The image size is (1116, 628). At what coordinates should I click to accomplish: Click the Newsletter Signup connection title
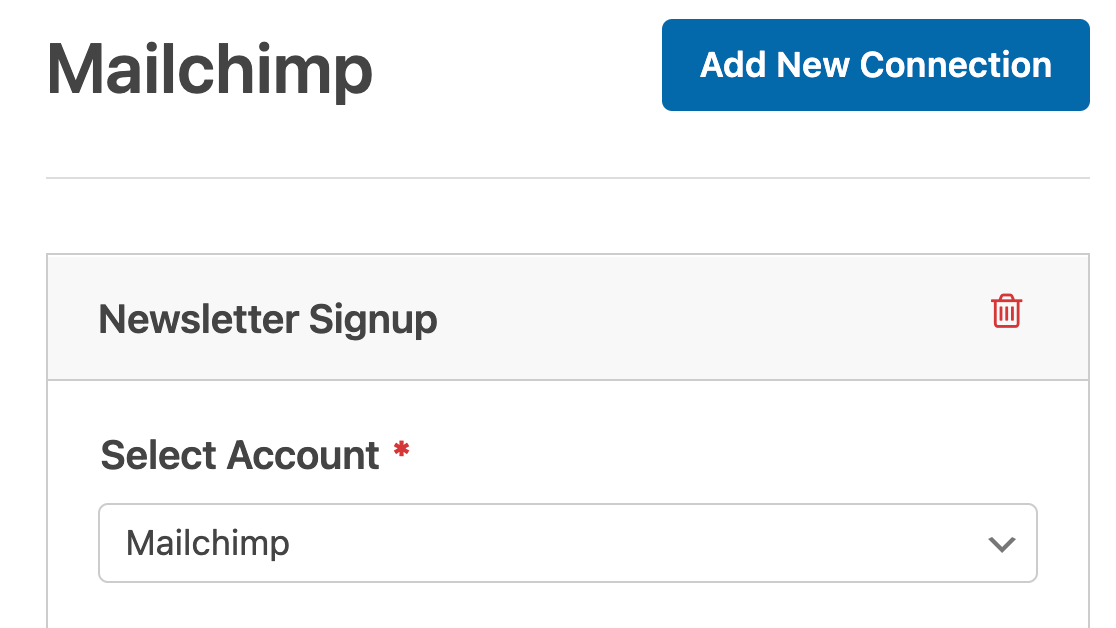coord(268,320)
